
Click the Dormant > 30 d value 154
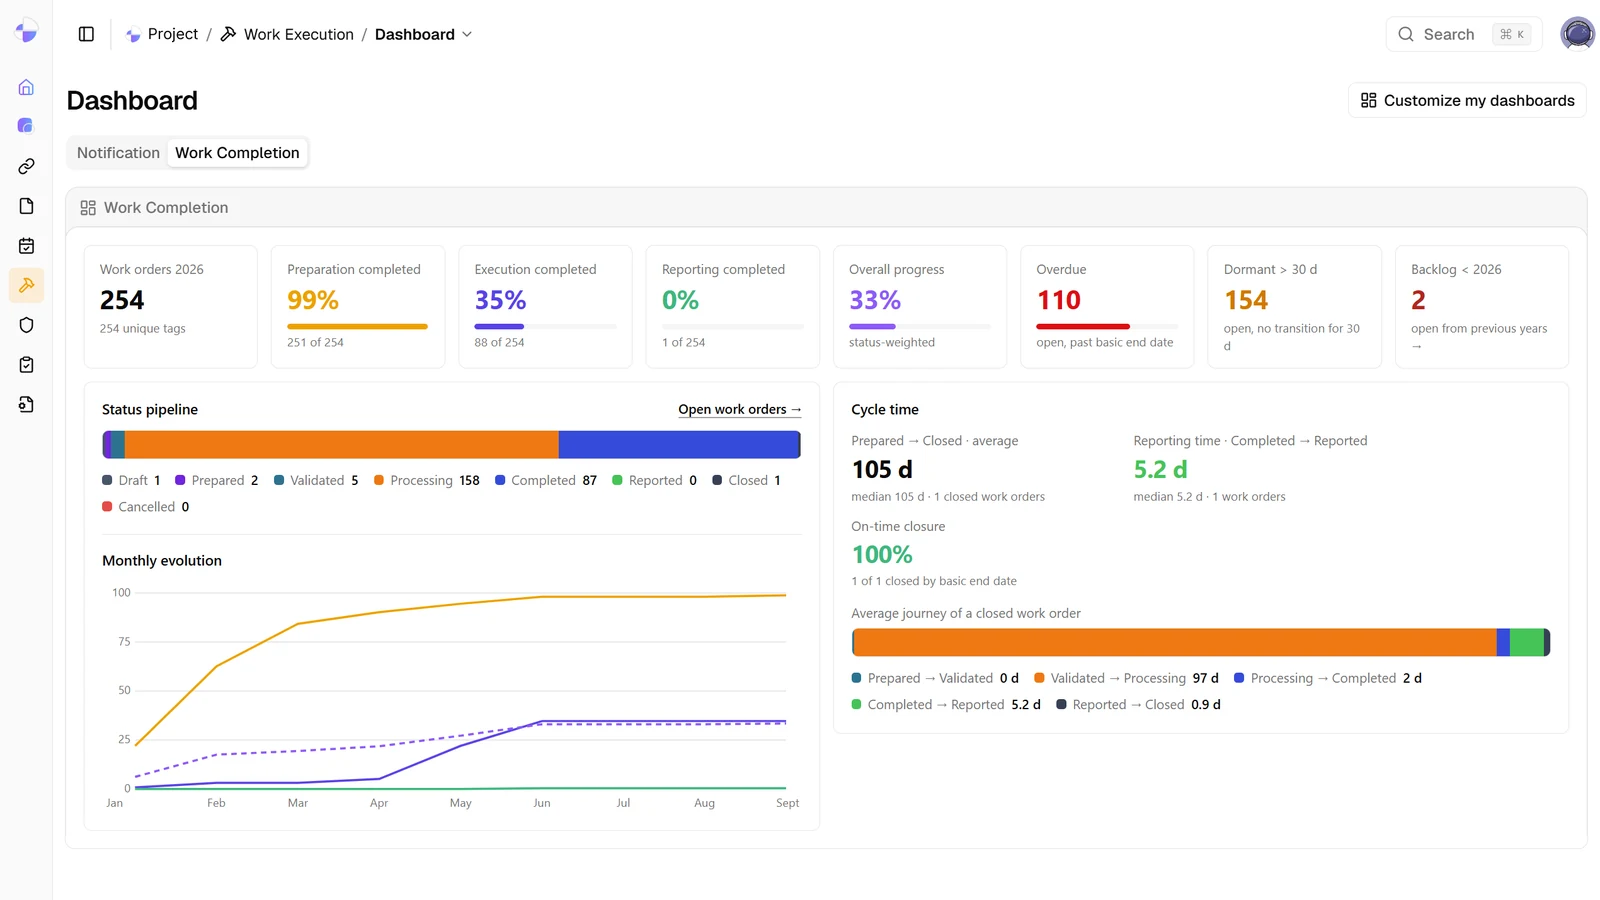click(x=1246, y=300)
